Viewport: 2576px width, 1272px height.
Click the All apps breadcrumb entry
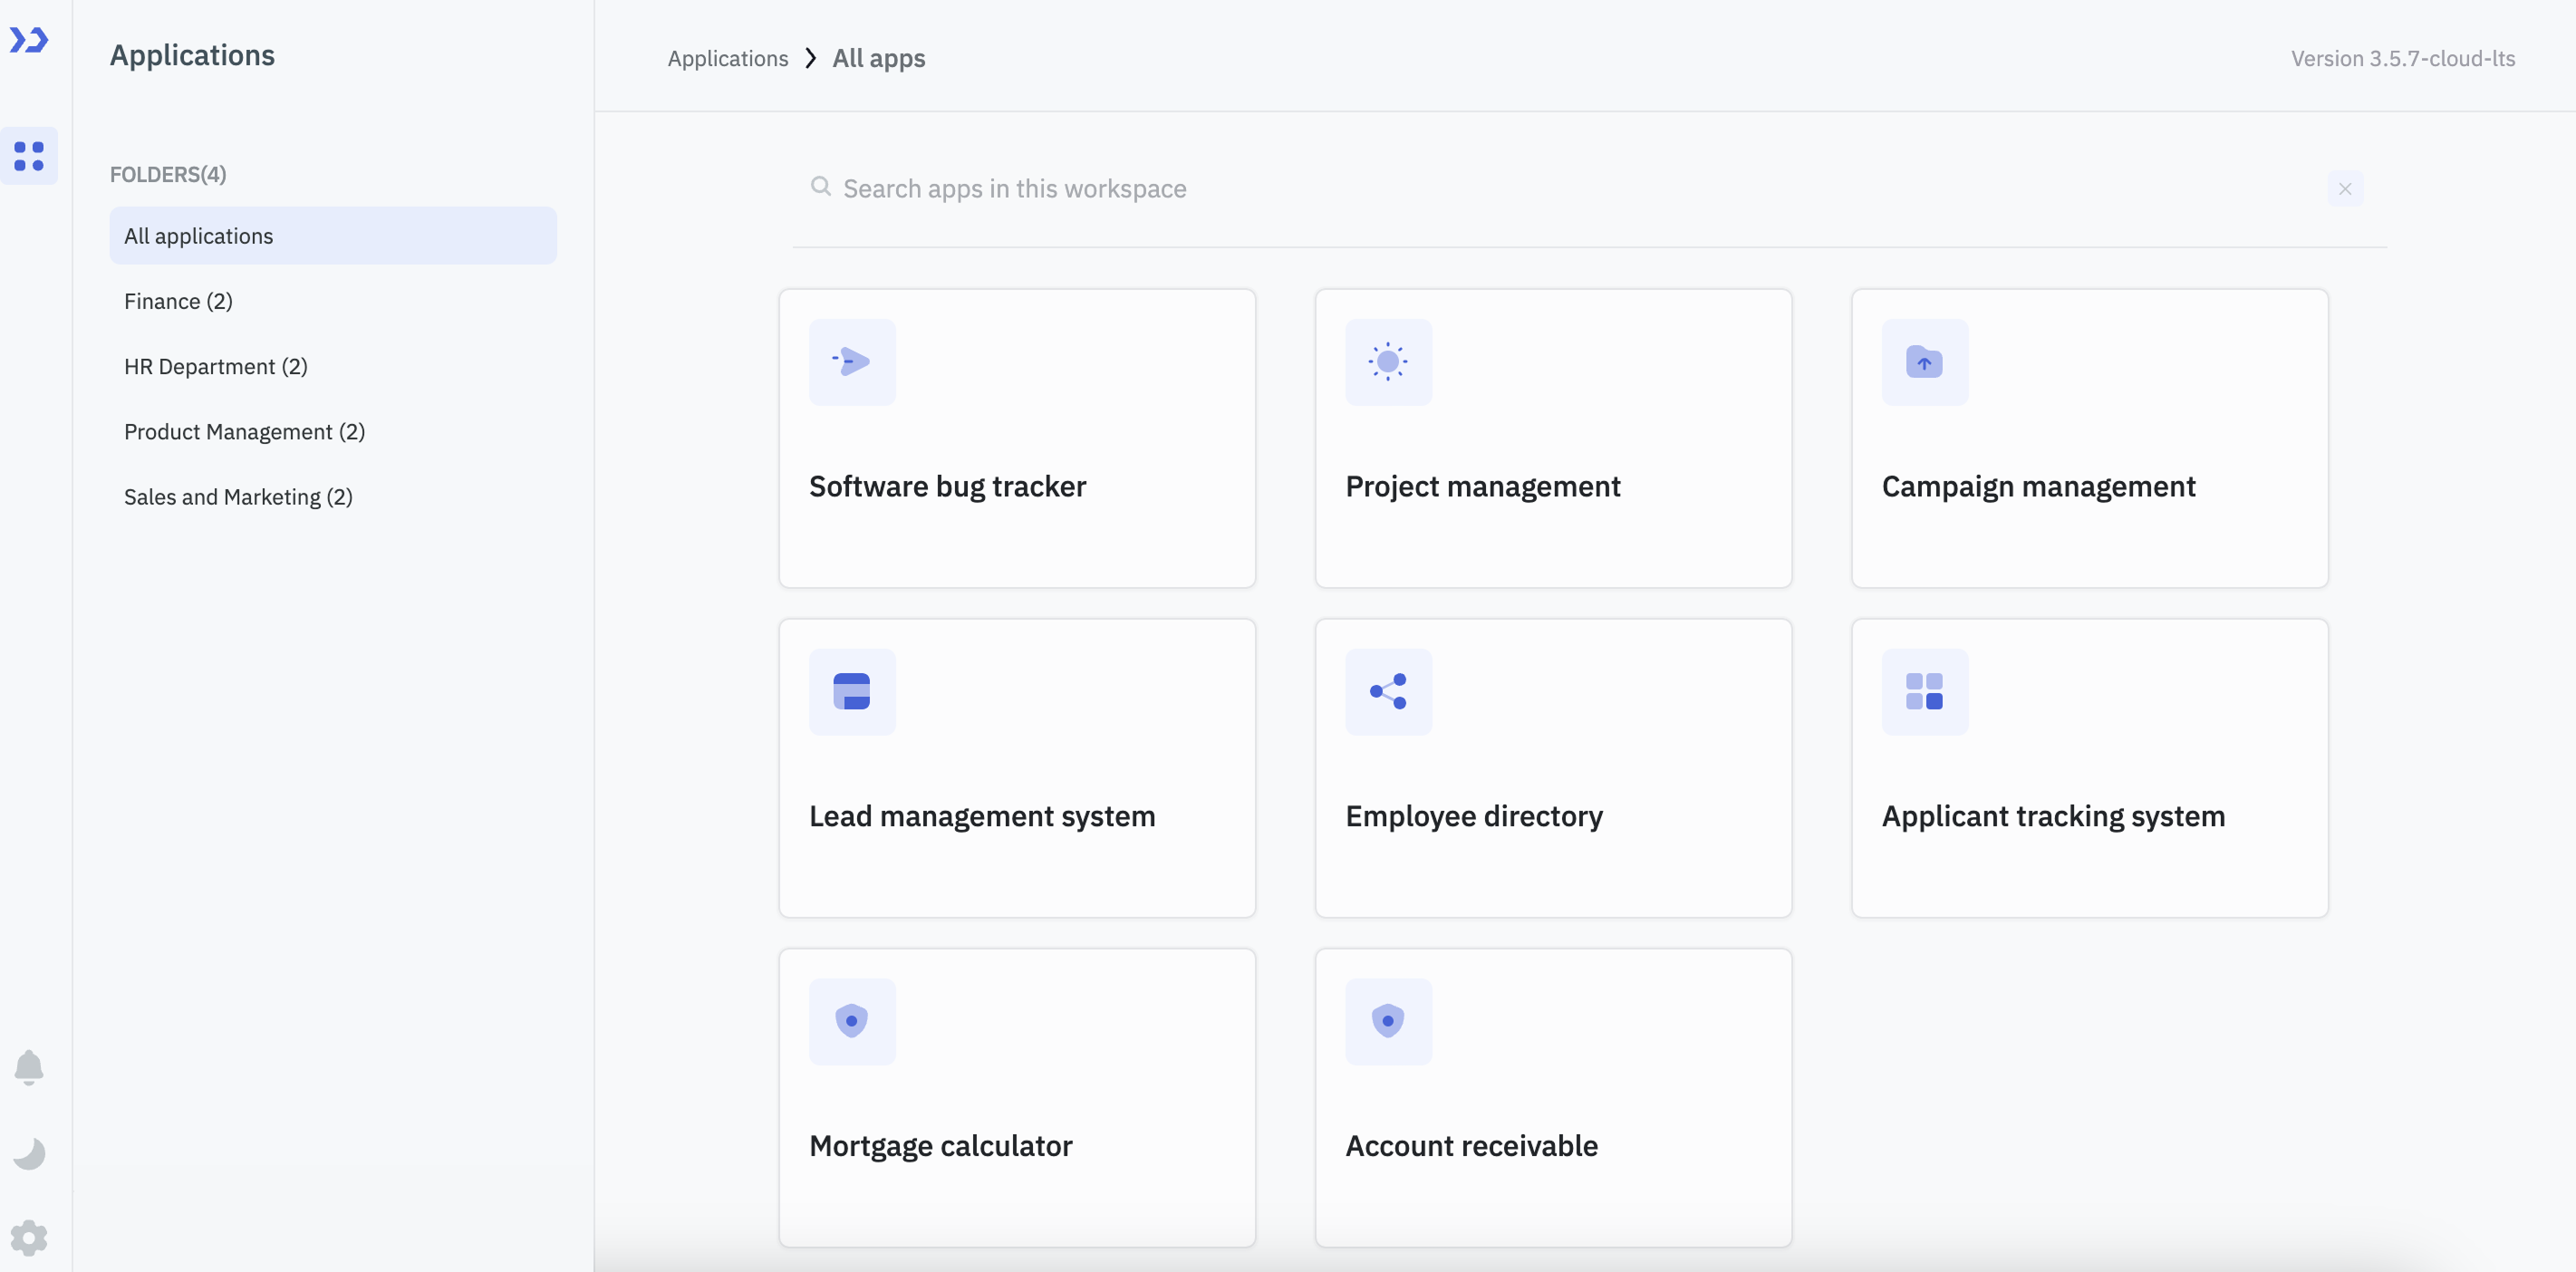(878, 58)
